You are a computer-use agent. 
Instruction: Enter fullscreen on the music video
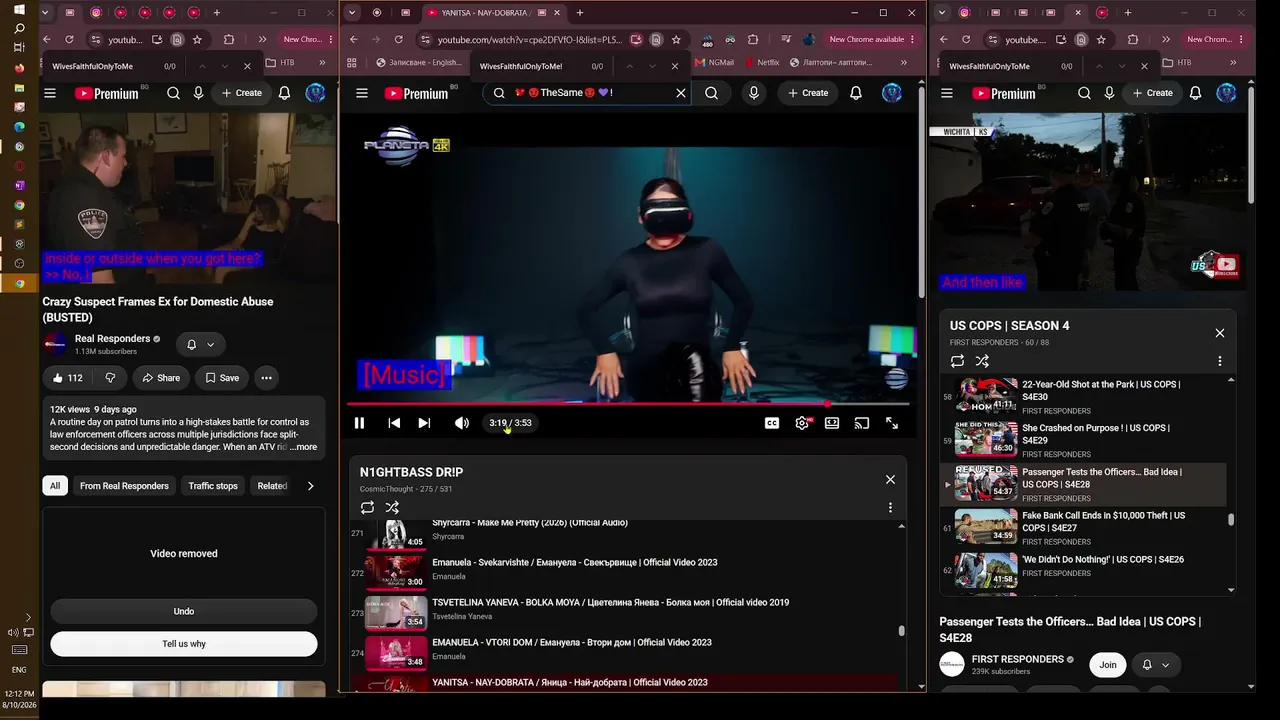892,423
